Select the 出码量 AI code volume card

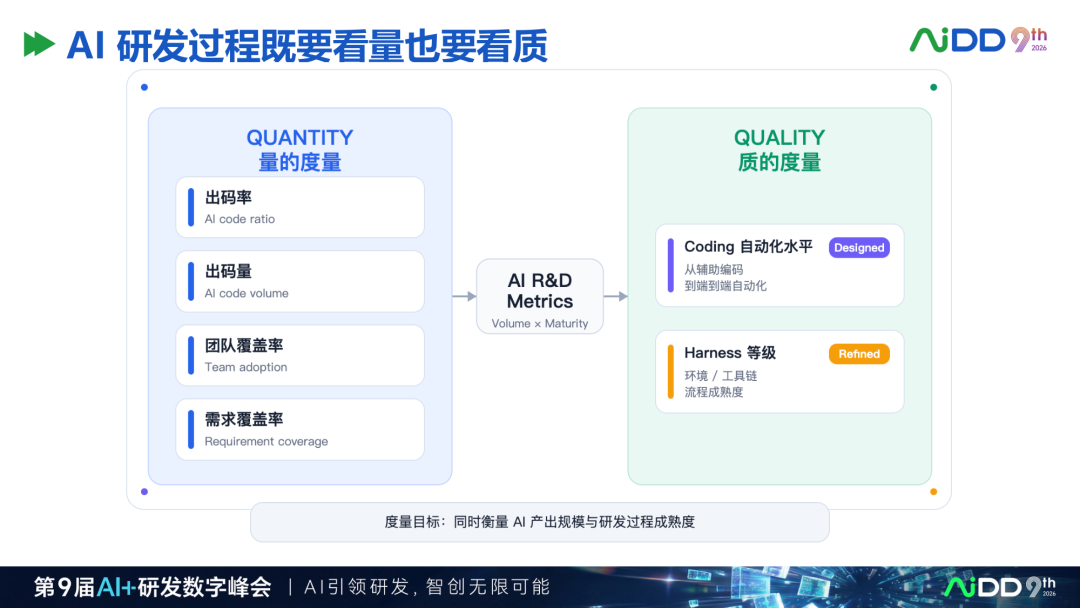coord(300,282)
